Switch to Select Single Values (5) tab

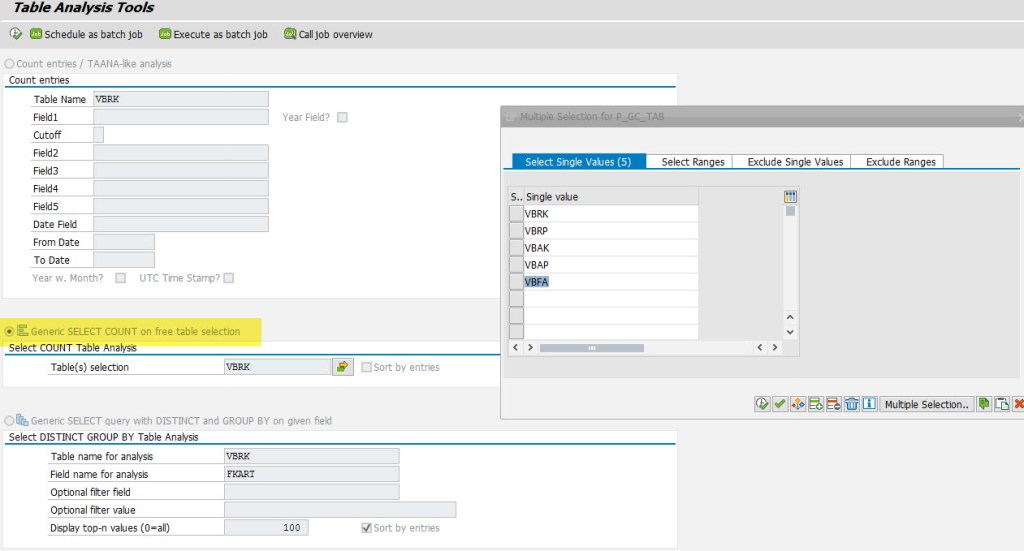[579, 162]
